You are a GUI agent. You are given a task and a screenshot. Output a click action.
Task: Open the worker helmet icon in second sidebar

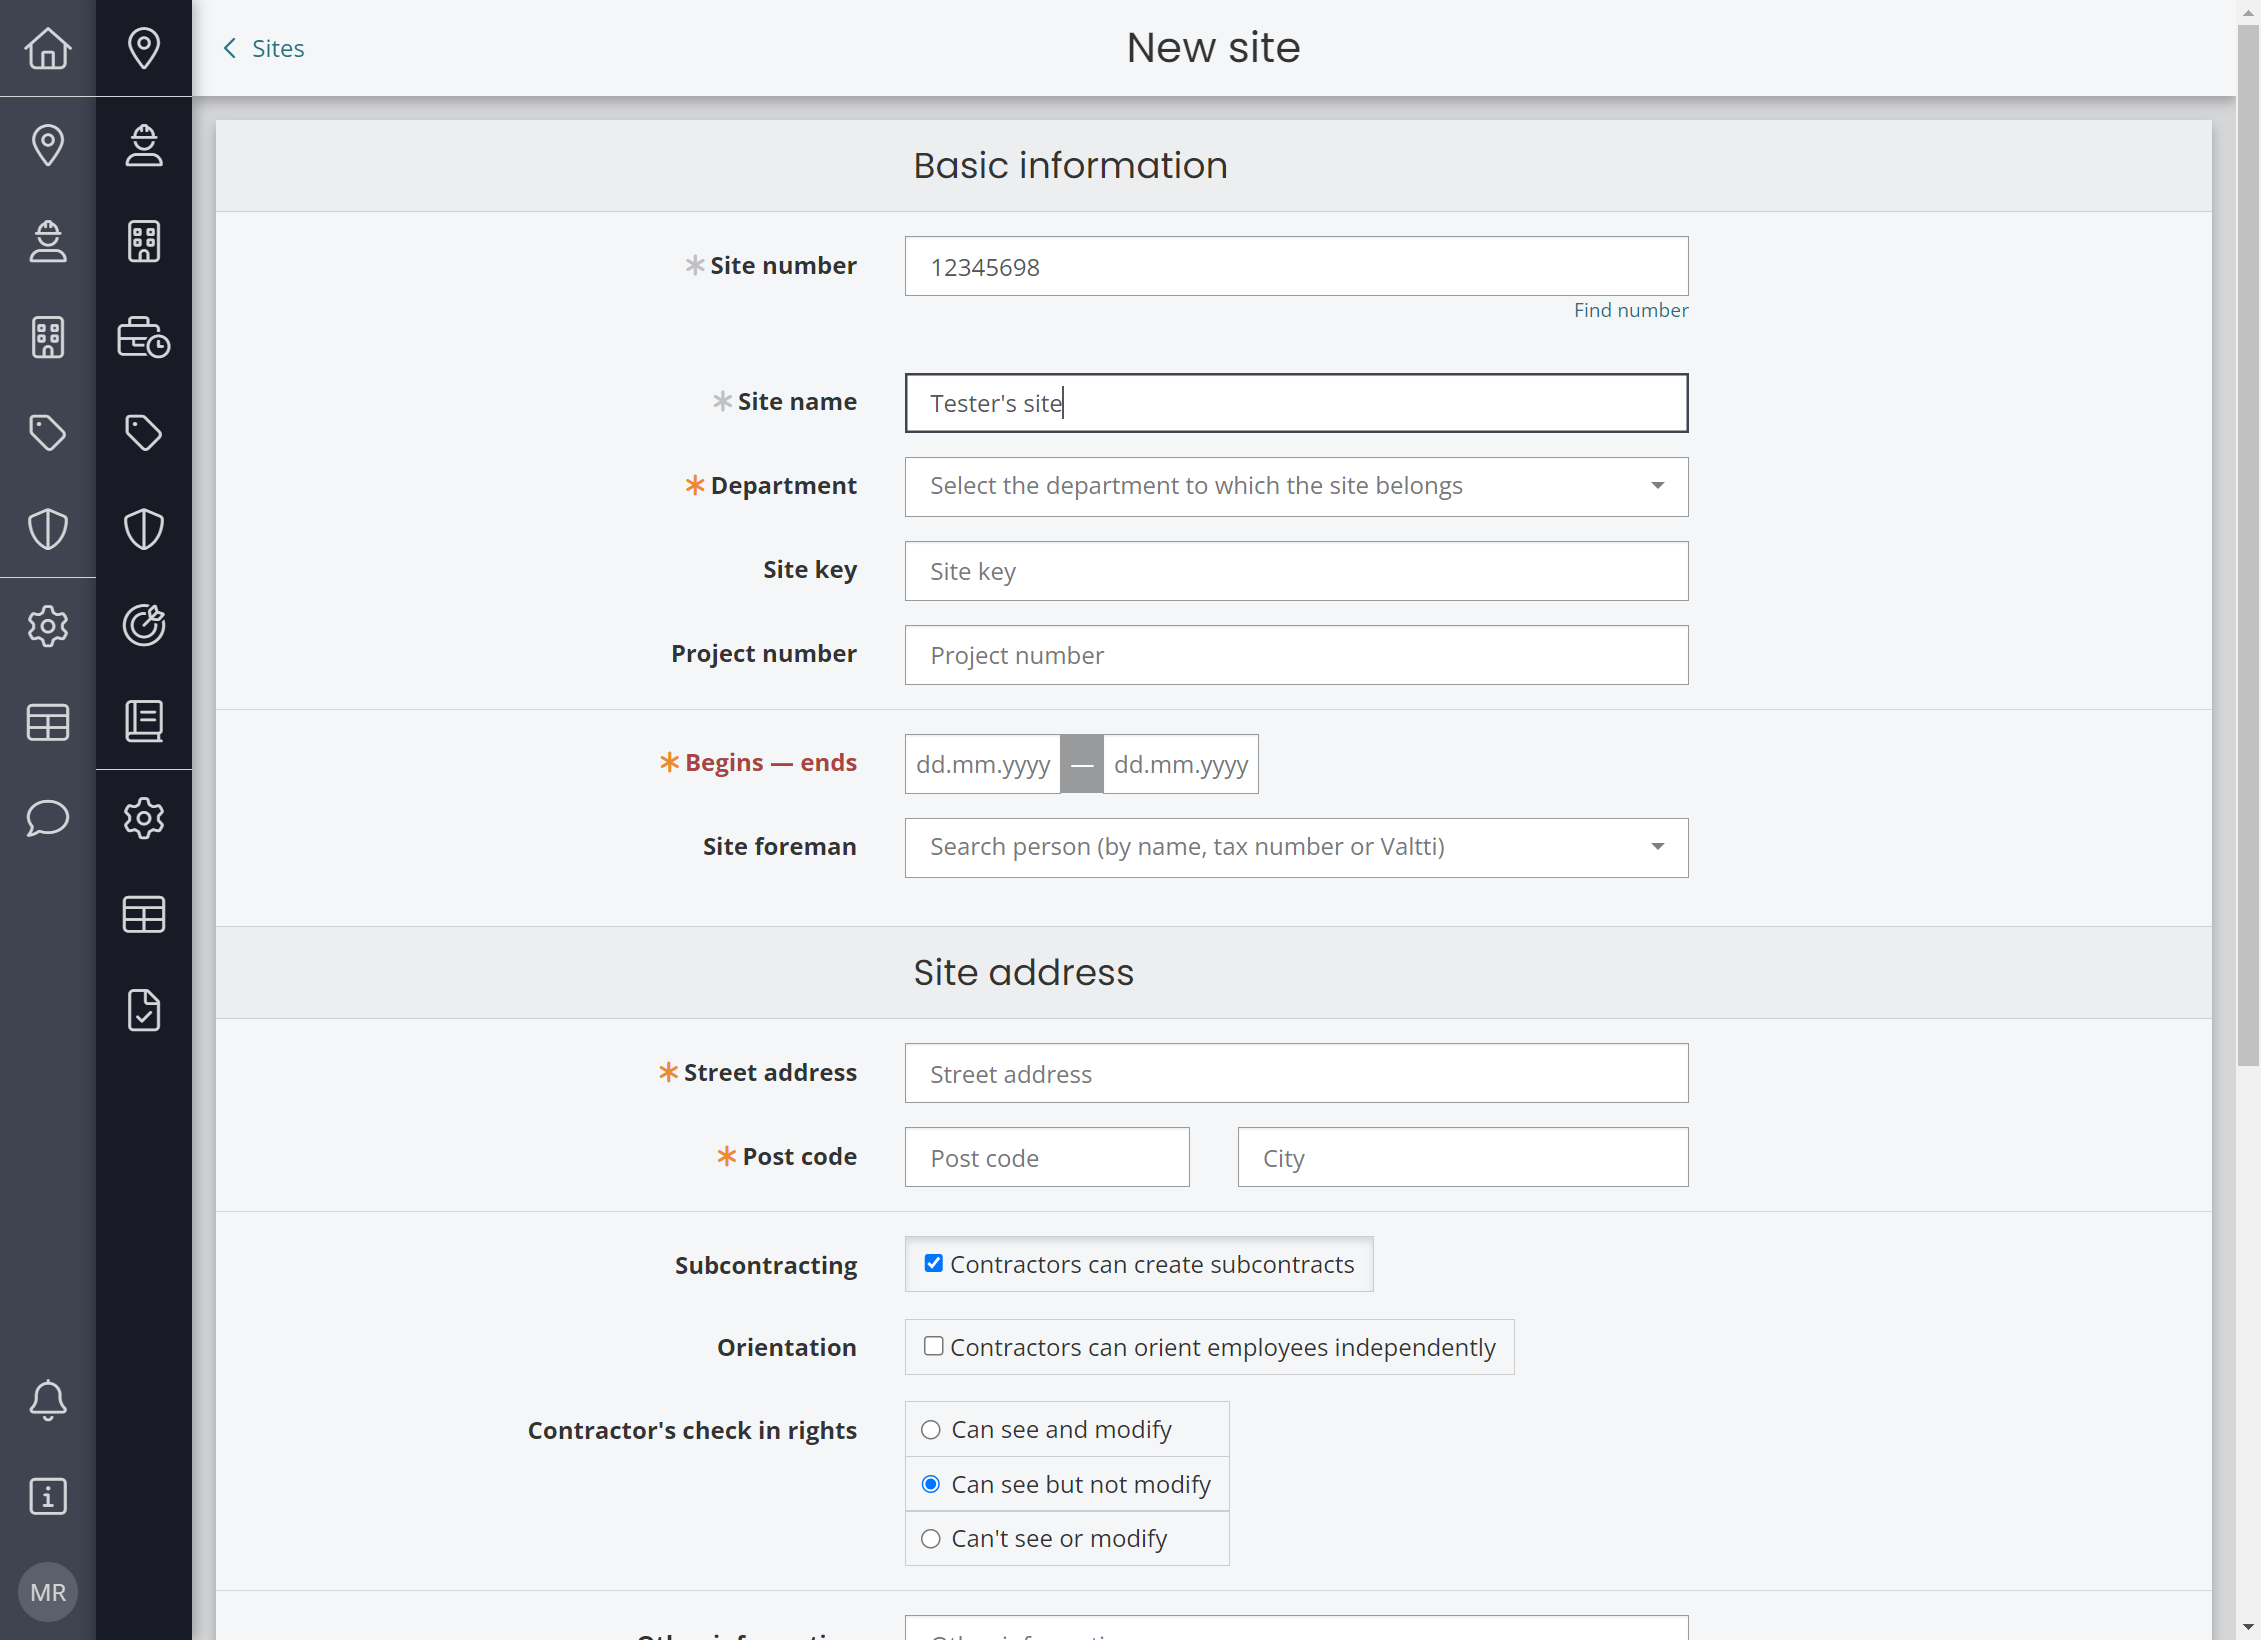pos(144,145)
